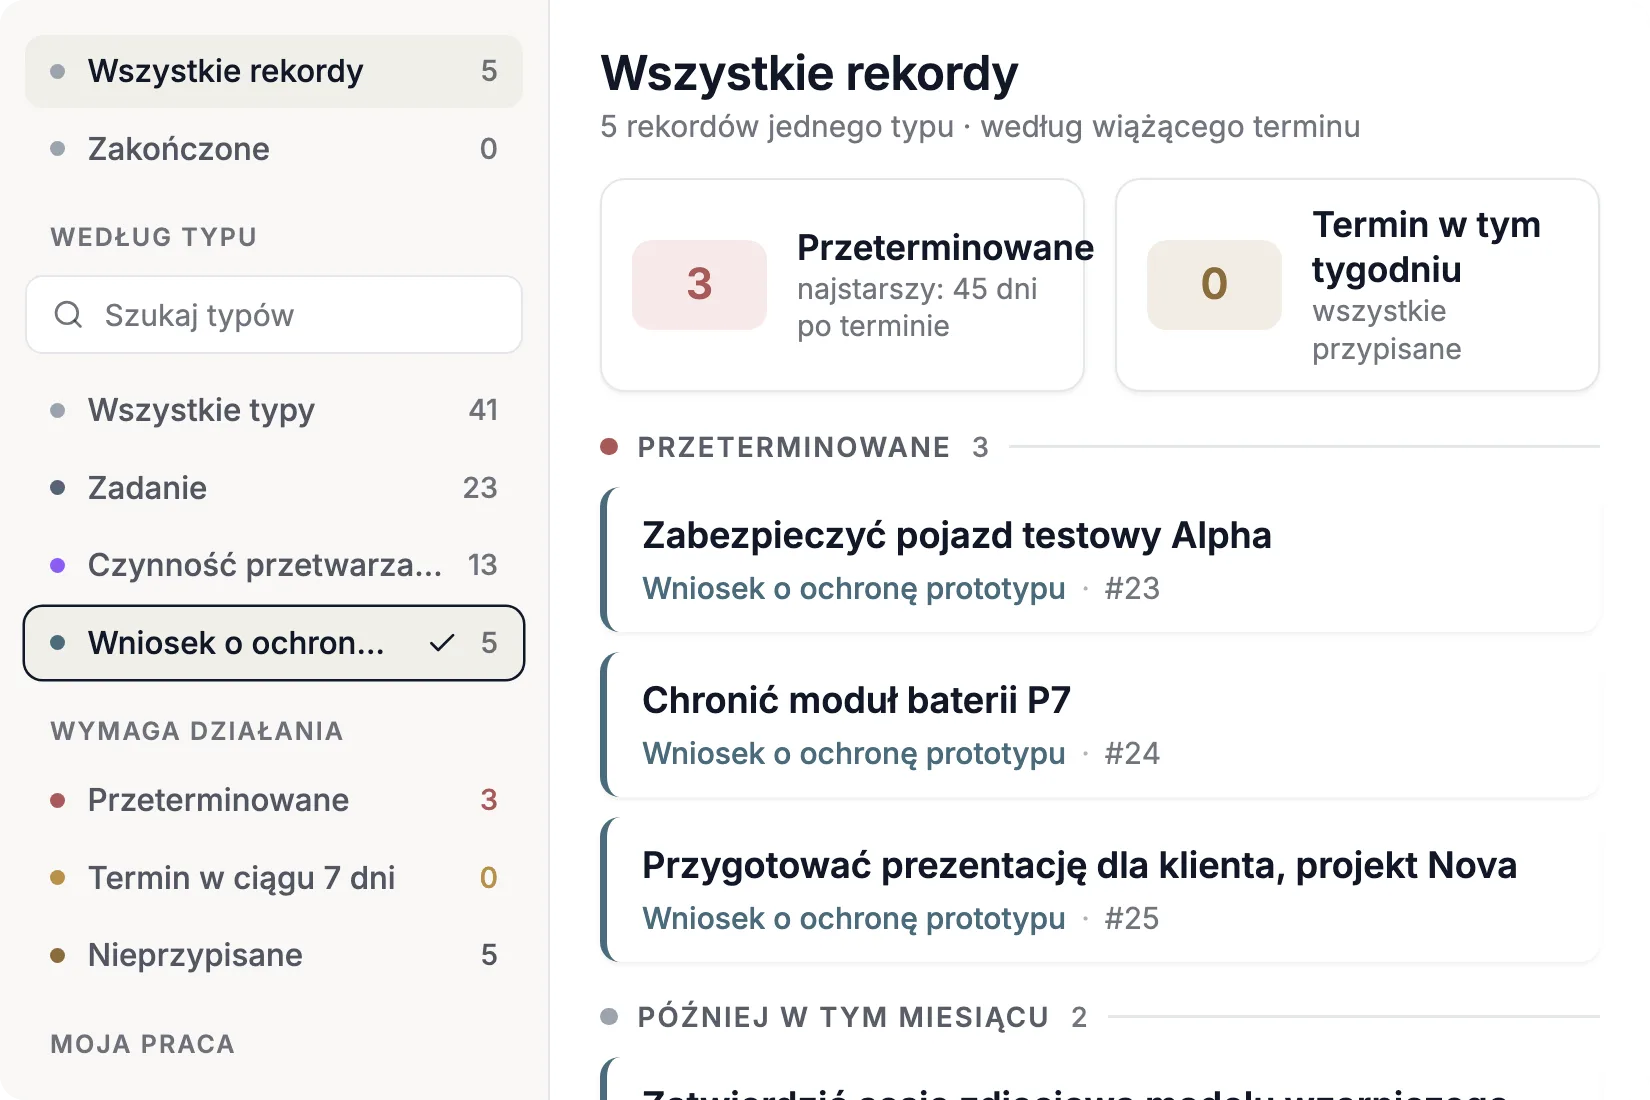Open the Zakończone filter
The height and width of the screenshot is (1100, 1650).
point(274,149)
